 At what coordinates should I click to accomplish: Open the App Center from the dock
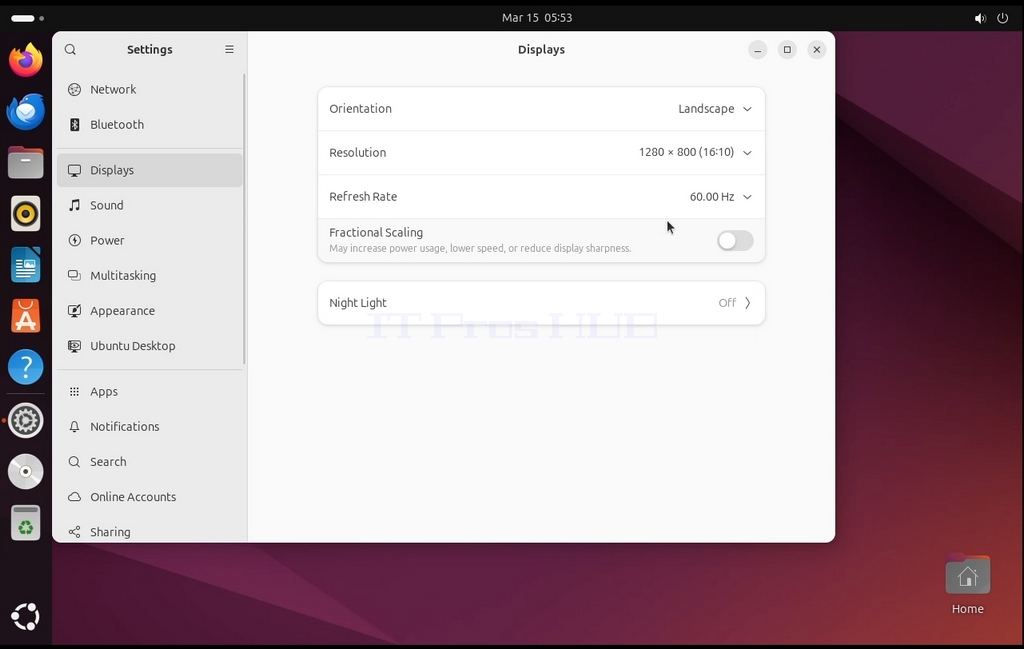[25, 316]
